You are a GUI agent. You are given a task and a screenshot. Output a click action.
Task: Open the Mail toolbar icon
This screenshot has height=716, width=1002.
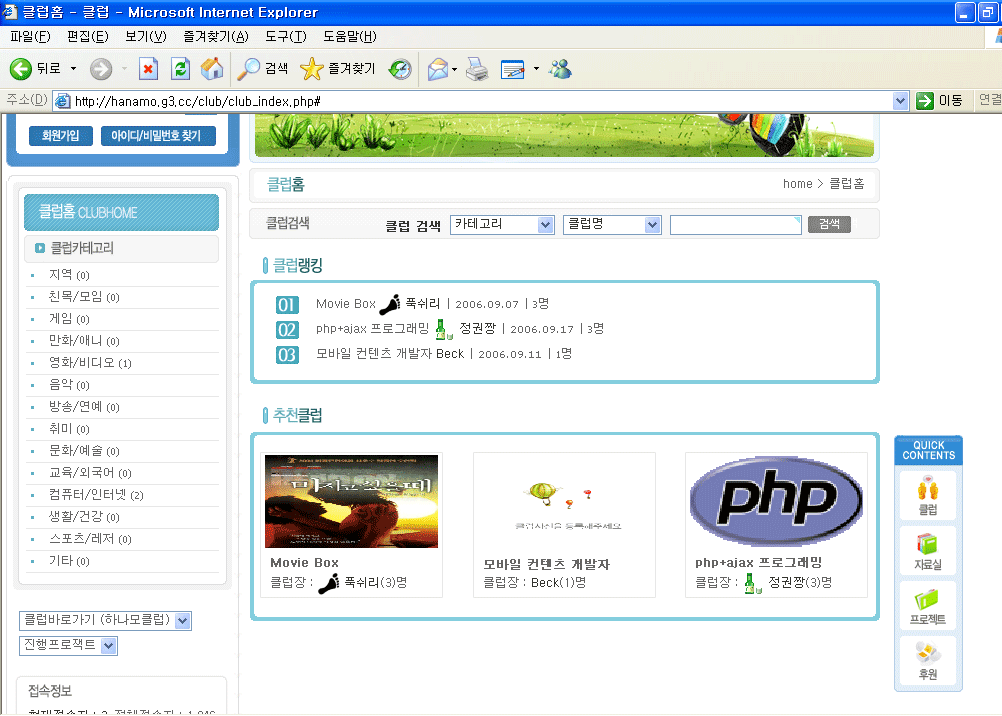tap(438, 69)
